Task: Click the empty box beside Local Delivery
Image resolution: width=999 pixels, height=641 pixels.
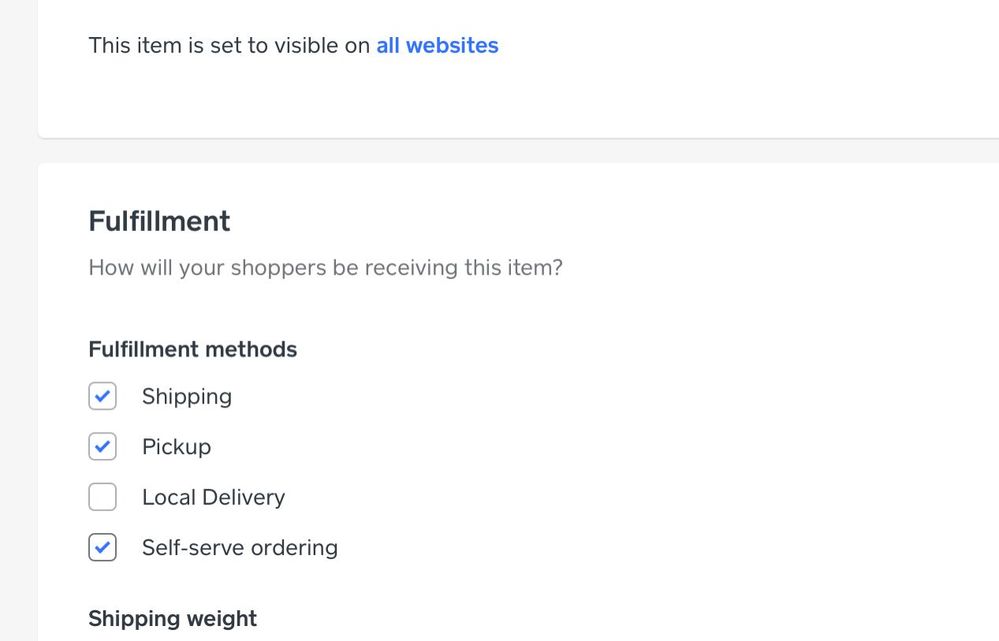Action: pyautogui.click(x=103, y=497)
